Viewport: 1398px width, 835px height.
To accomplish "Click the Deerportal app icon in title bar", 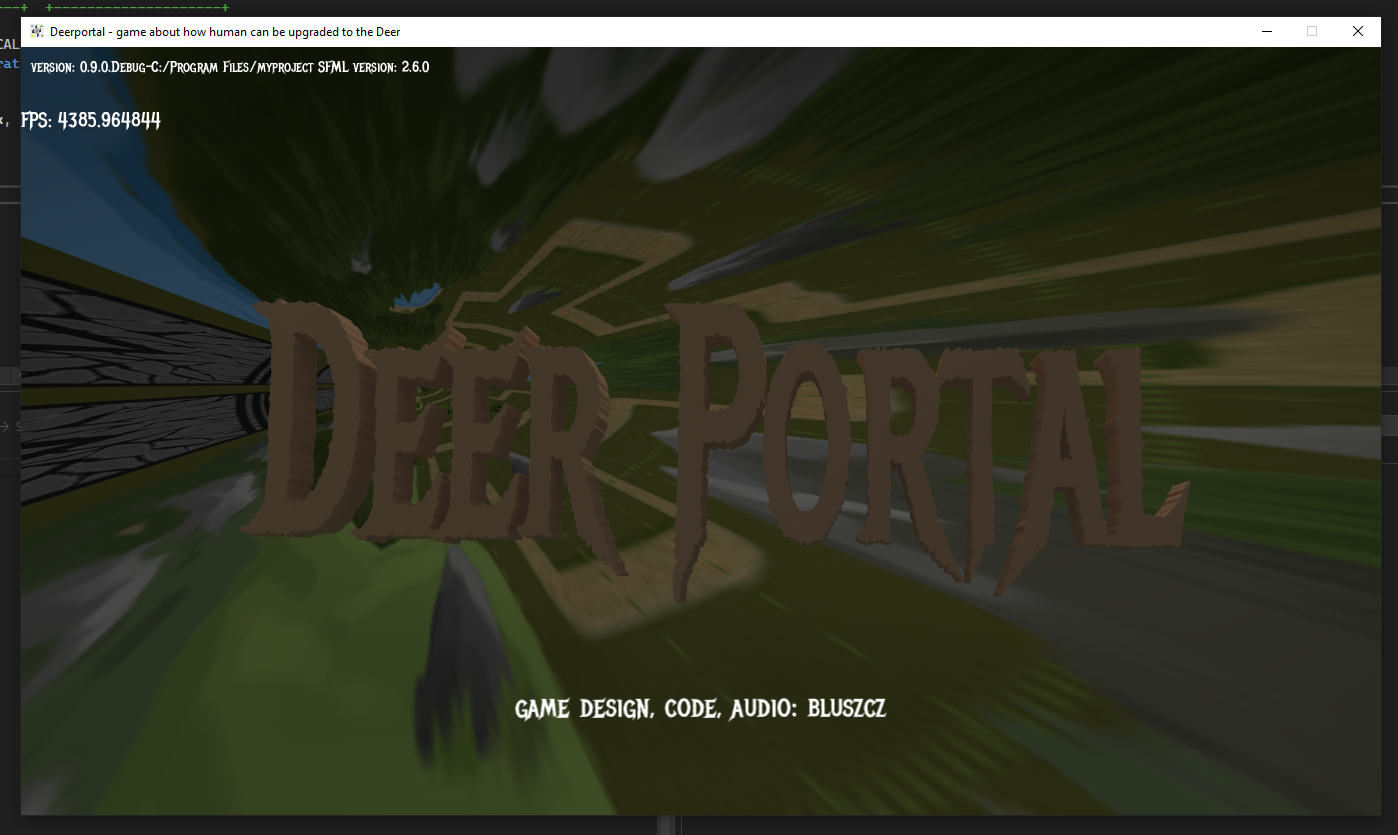I will [x=36, y=32].
